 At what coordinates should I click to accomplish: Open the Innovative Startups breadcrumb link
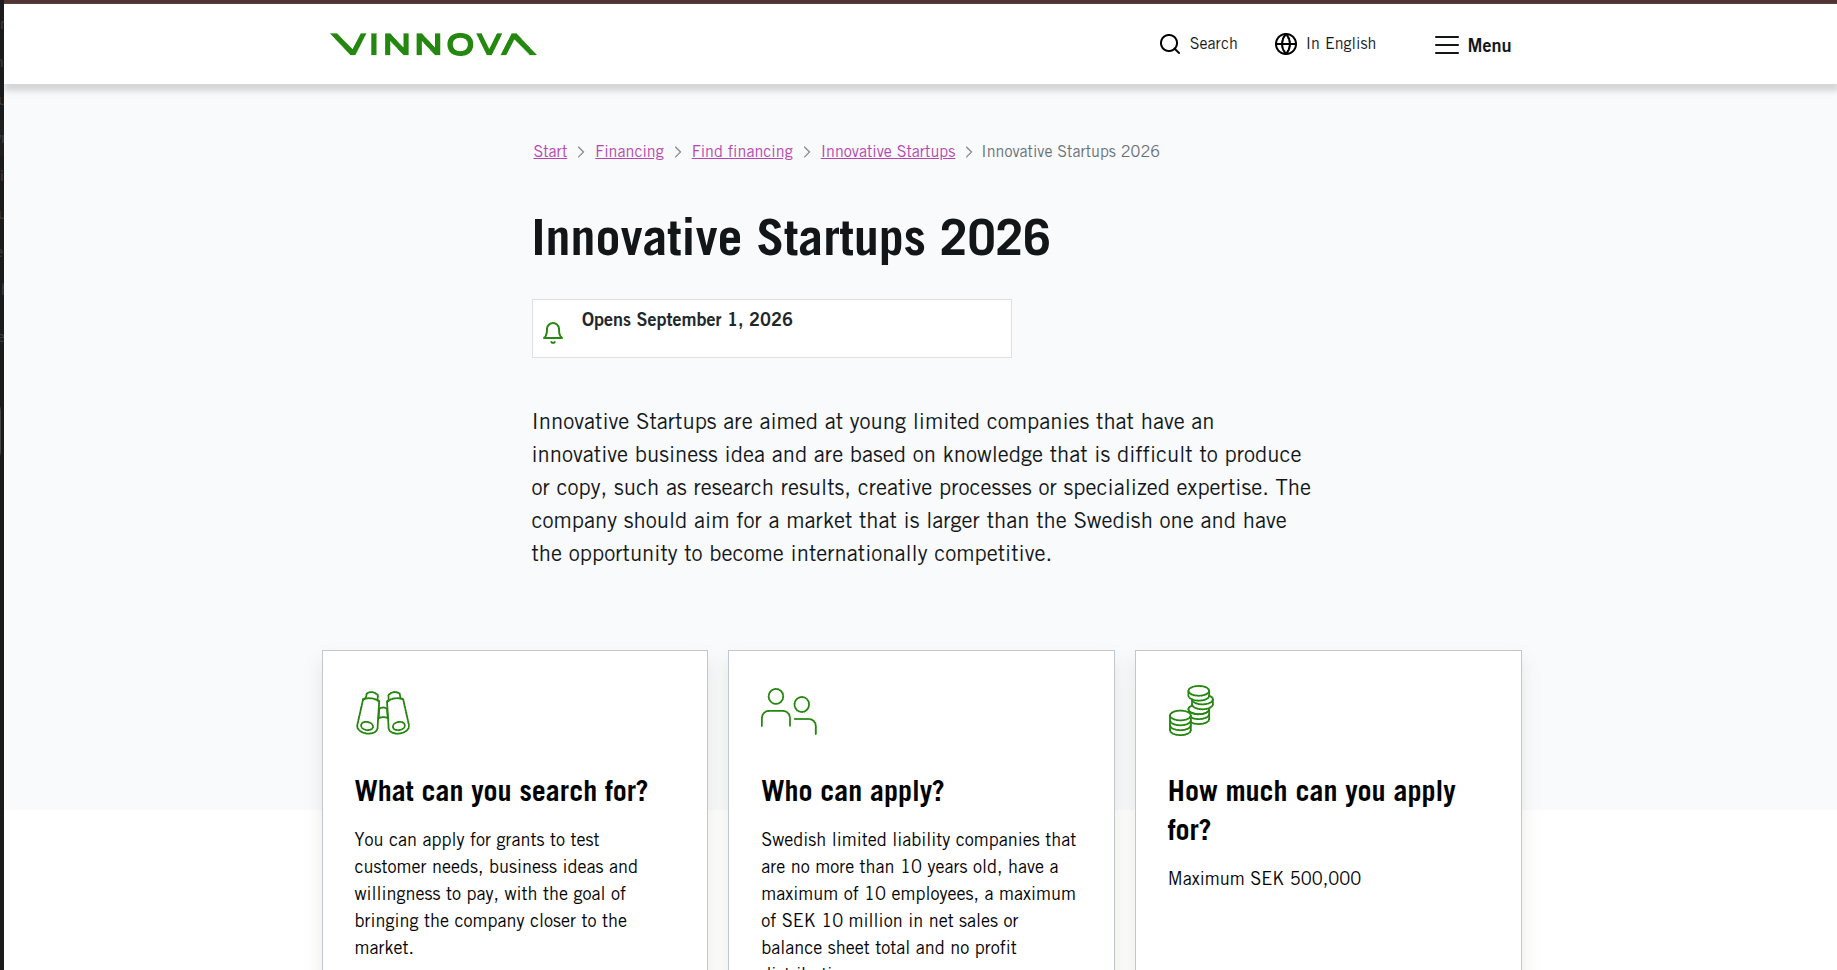pos(888,151)
